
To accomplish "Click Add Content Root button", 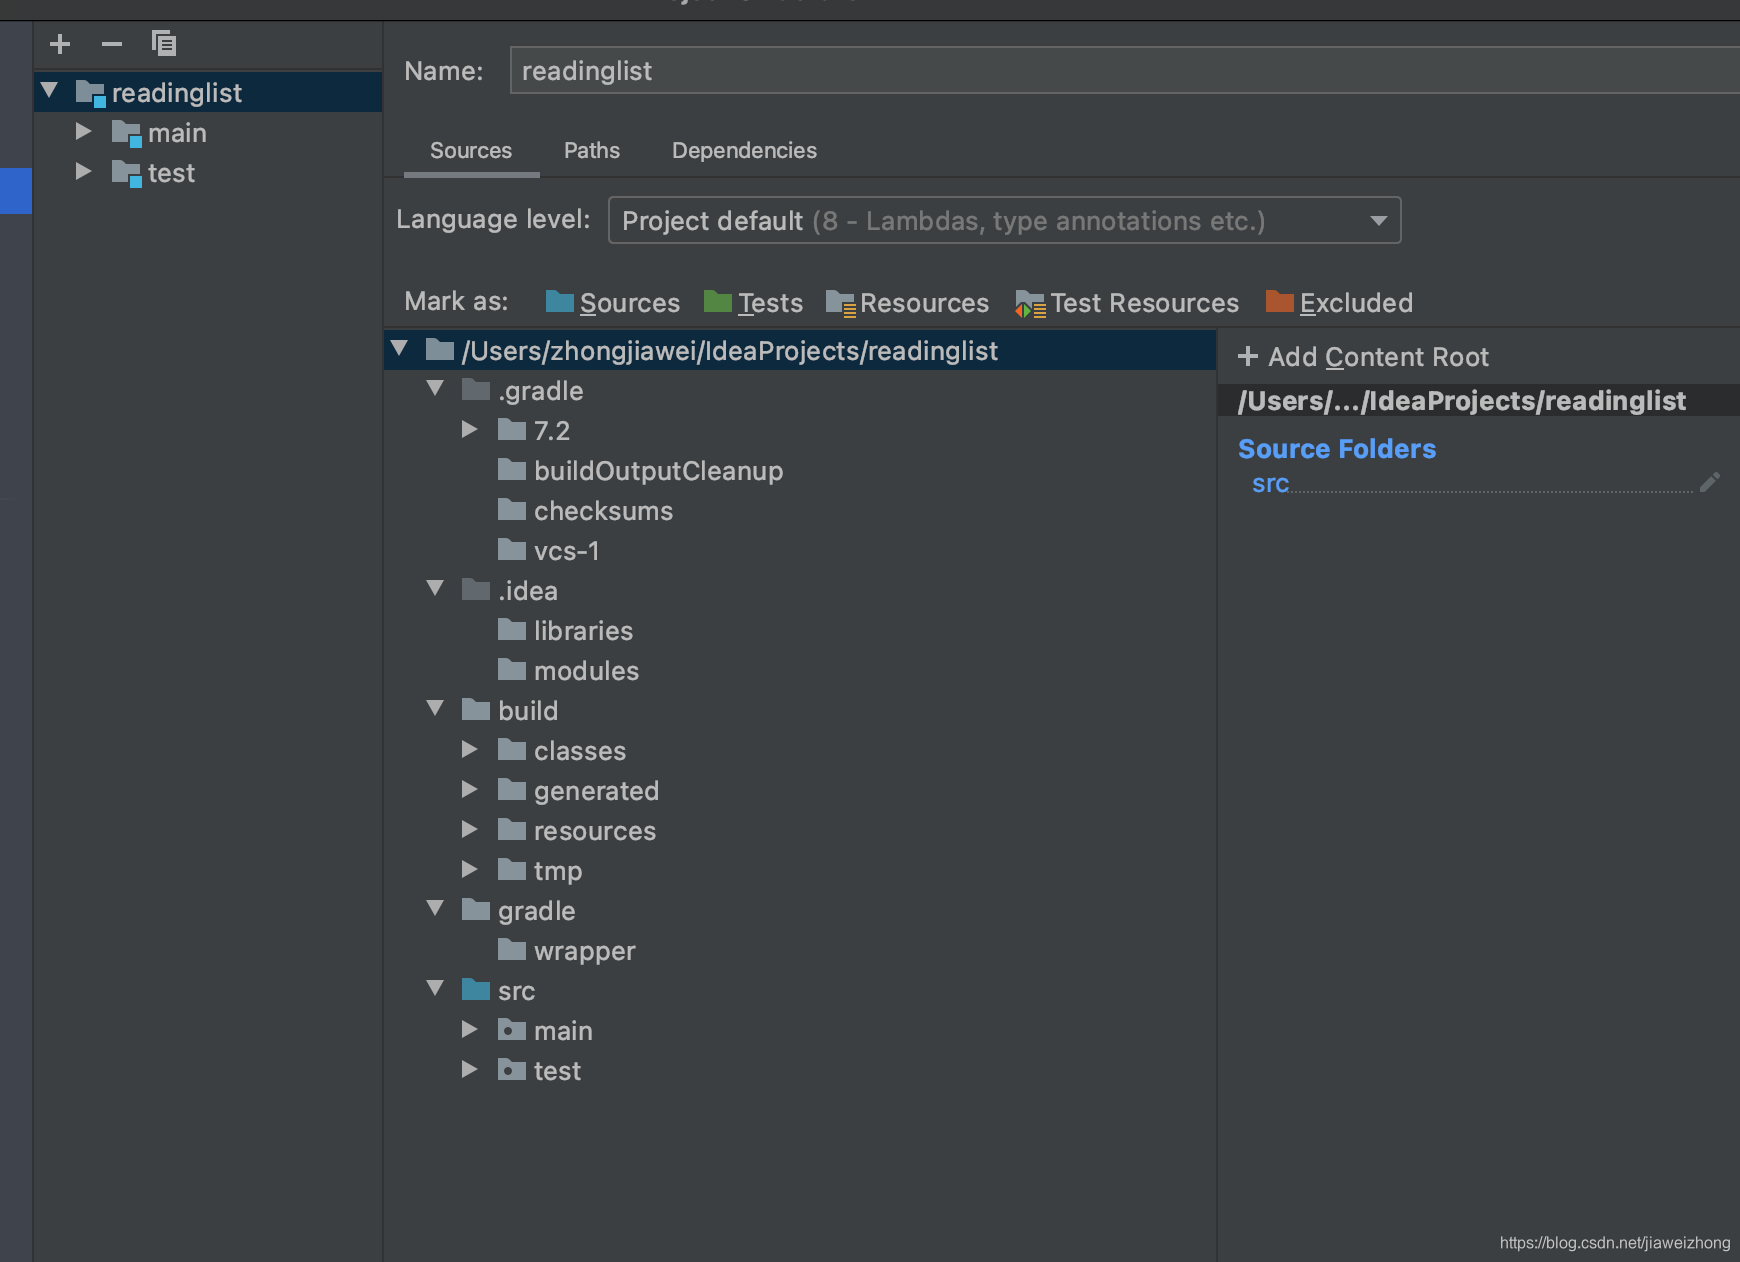I will [1363, 357].
